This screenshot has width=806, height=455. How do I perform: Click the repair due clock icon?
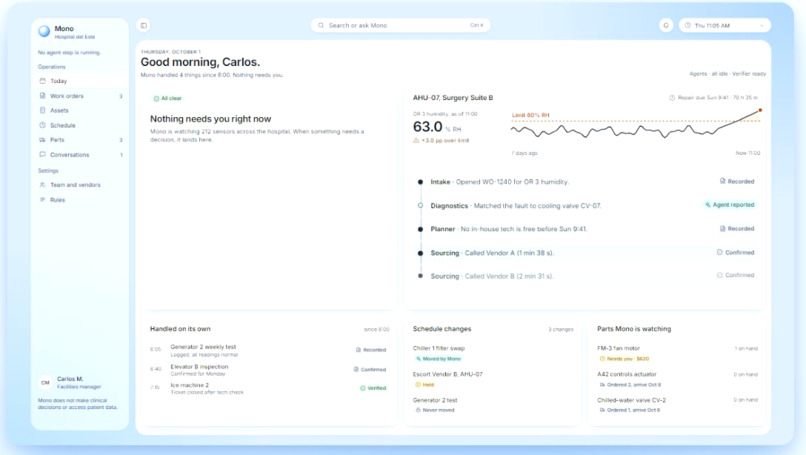pos(672,98)
